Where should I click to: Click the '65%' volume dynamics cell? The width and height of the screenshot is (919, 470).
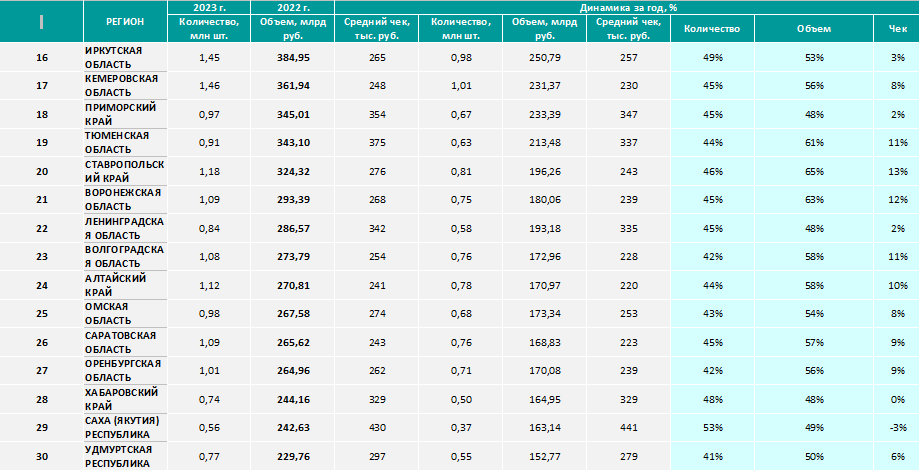tap(814, 172)
